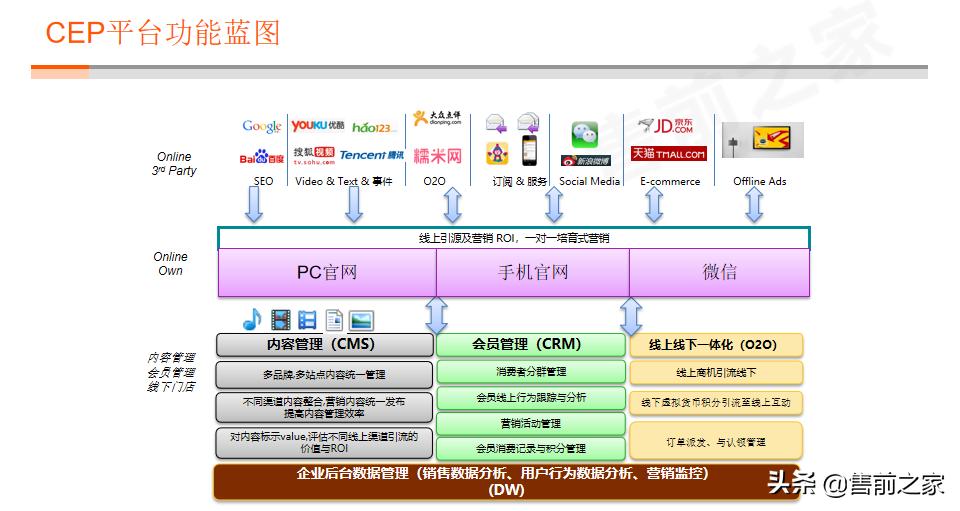
Task: Select the JD.com logo
Action: point(666,126)
